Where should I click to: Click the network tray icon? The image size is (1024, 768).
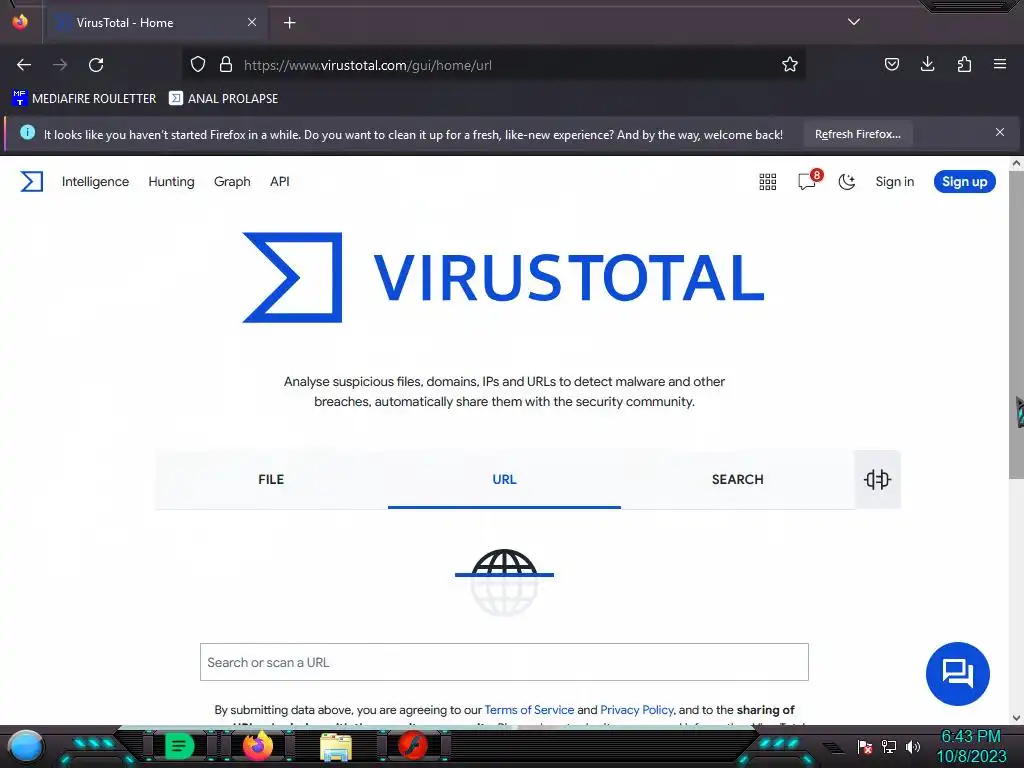[889, 746]
